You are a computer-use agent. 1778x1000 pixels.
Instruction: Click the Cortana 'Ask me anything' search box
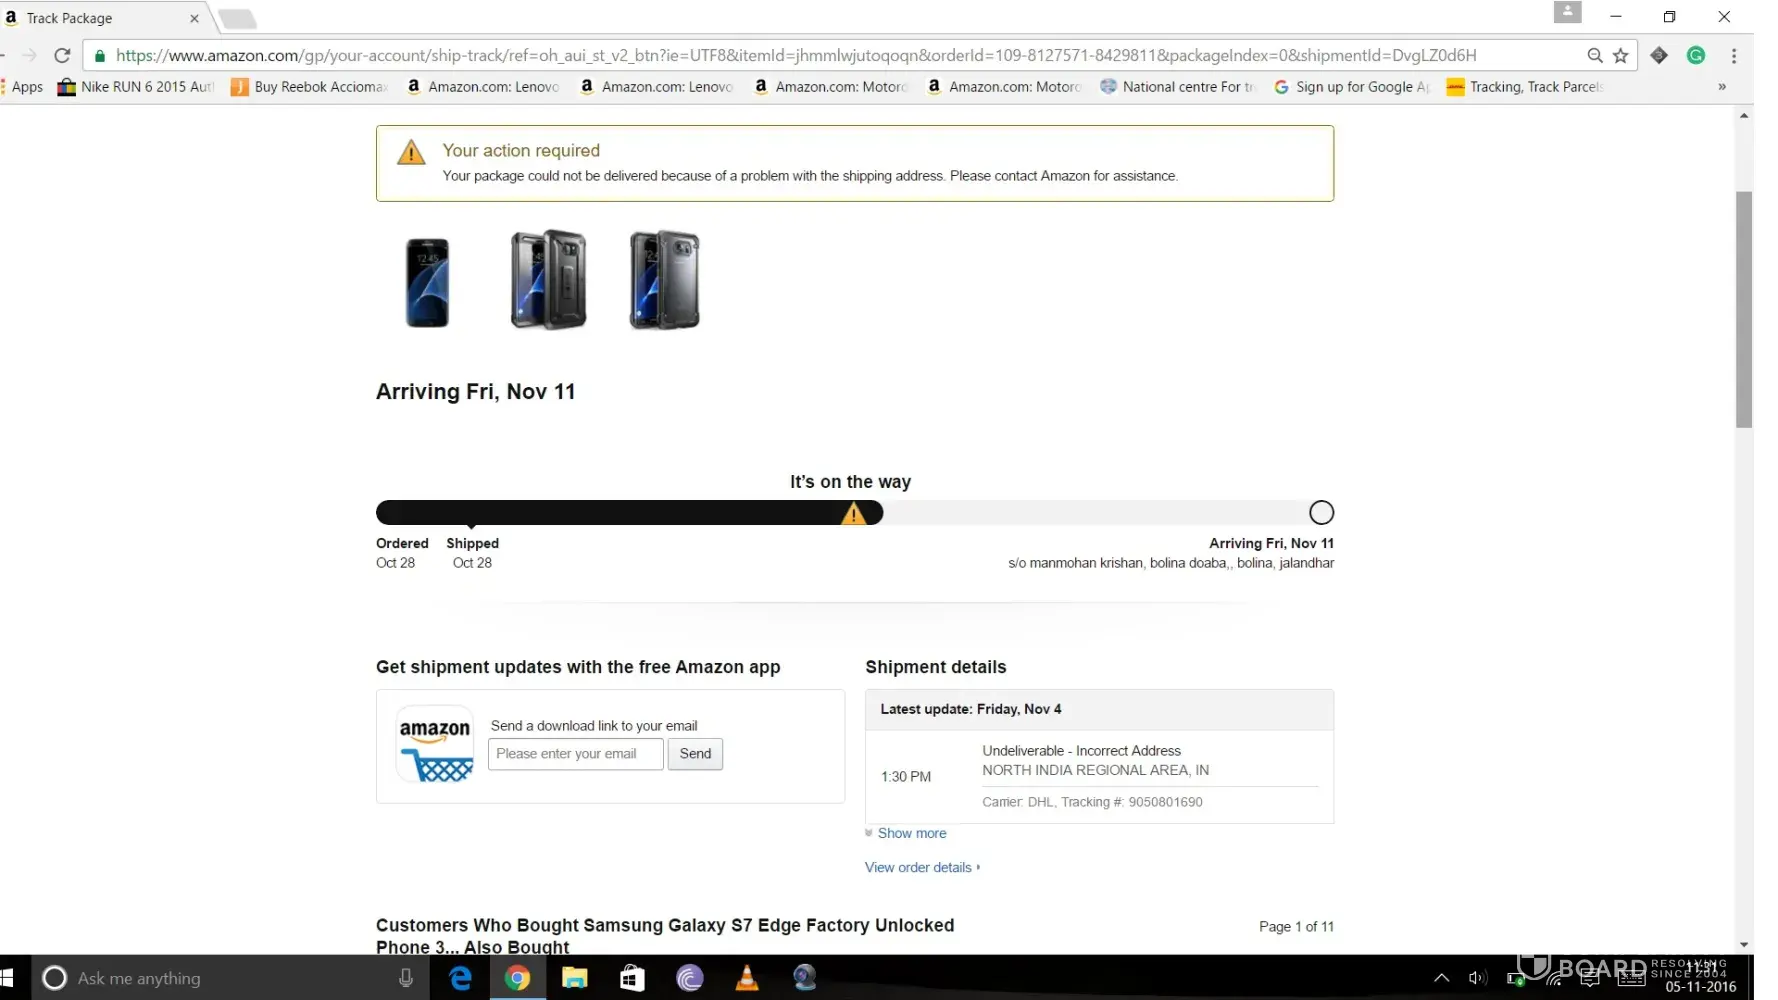[x=230, y=978]
